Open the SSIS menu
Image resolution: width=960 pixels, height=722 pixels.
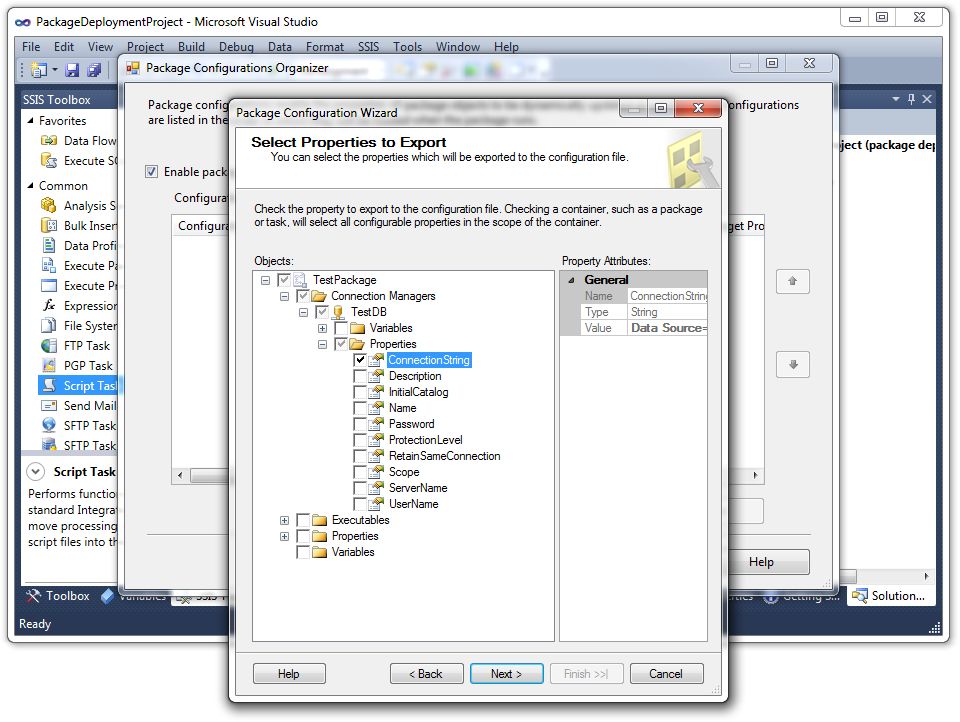(369, 47)
